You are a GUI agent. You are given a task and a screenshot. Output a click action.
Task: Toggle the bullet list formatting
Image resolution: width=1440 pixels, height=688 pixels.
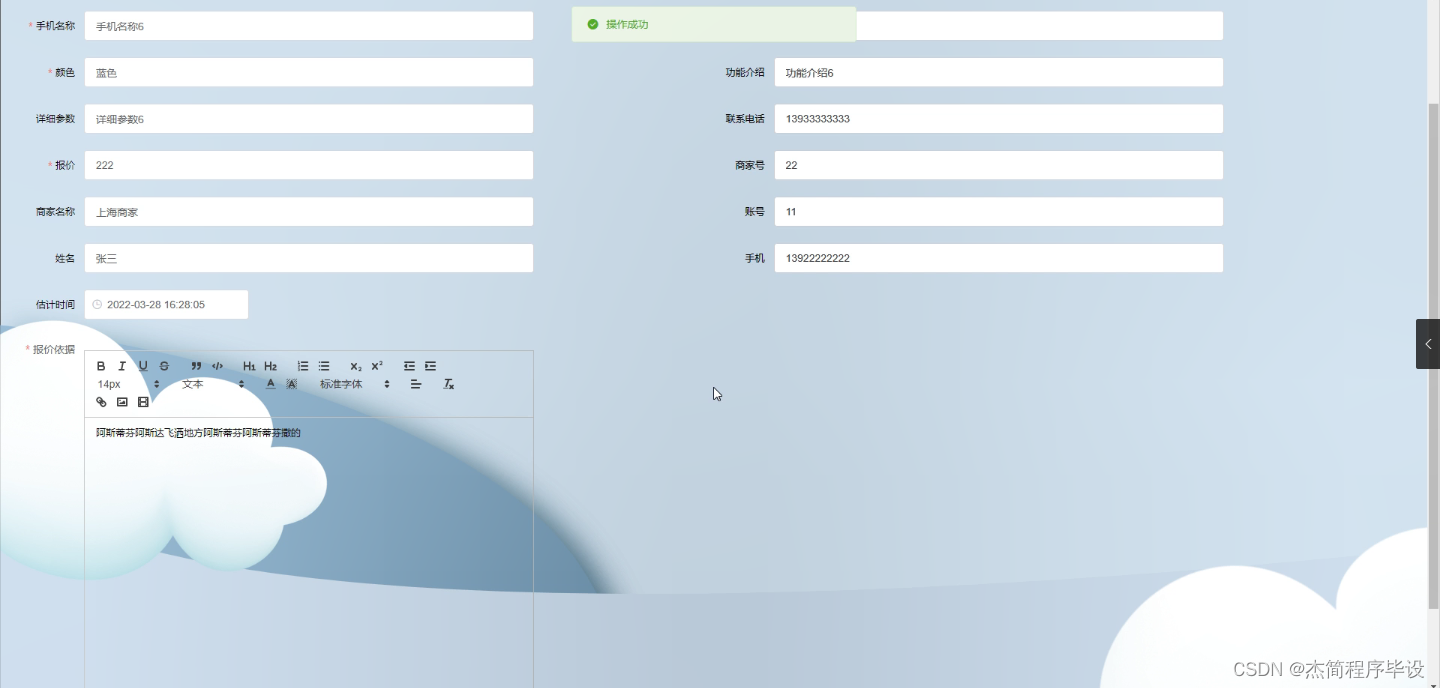324,365
